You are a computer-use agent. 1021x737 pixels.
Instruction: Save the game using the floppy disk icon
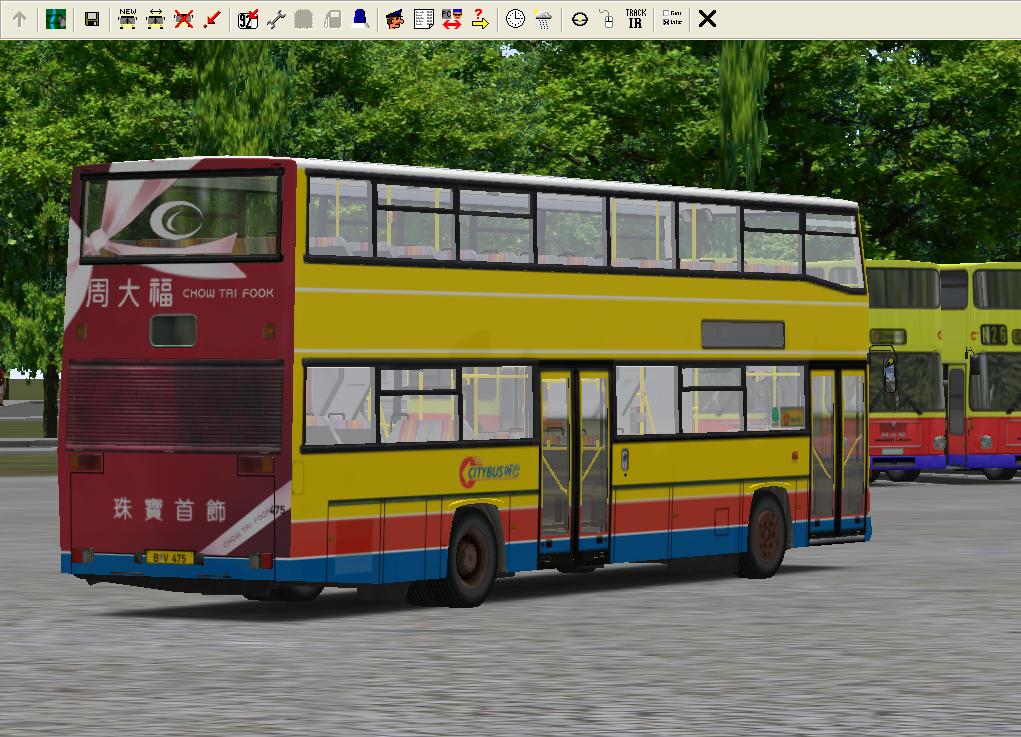tap(92, 19)
